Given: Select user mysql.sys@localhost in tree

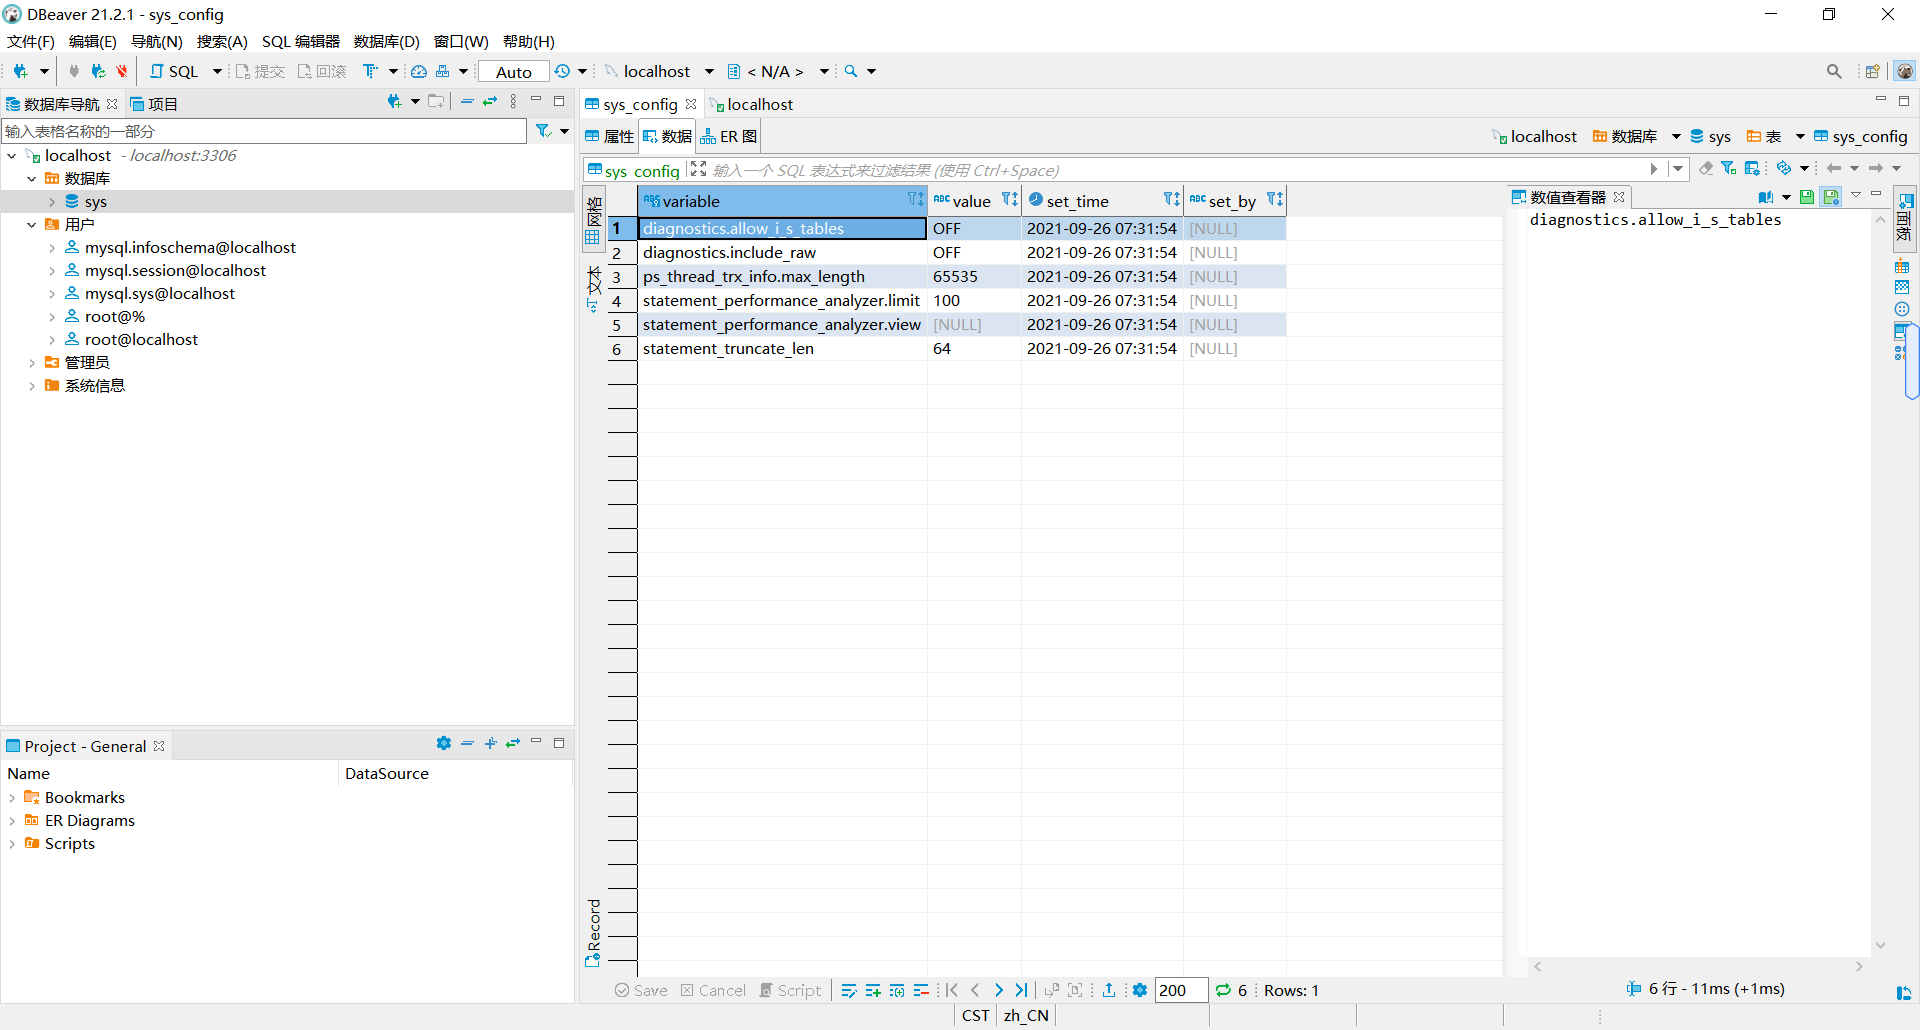Looking at the screenshot, I should 160,293.
